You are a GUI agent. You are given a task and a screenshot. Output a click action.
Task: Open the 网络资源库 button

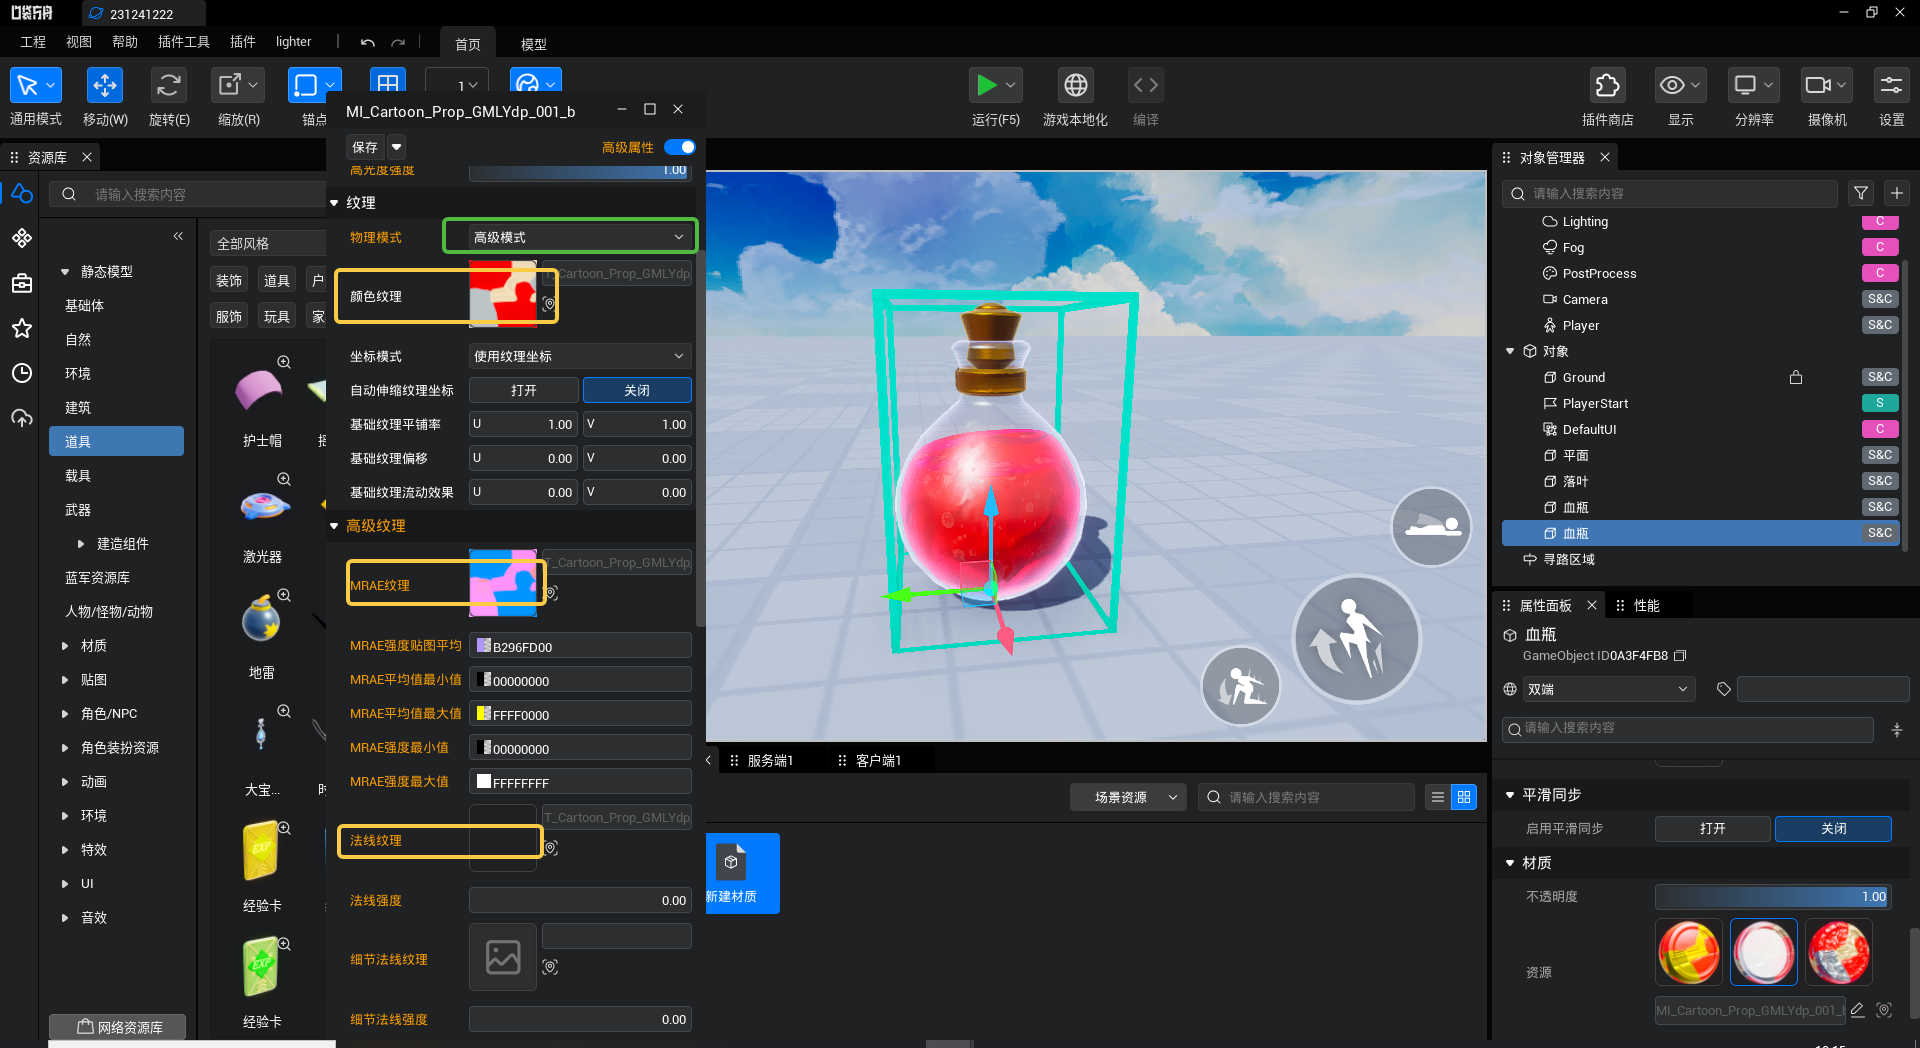(118, 1027)
